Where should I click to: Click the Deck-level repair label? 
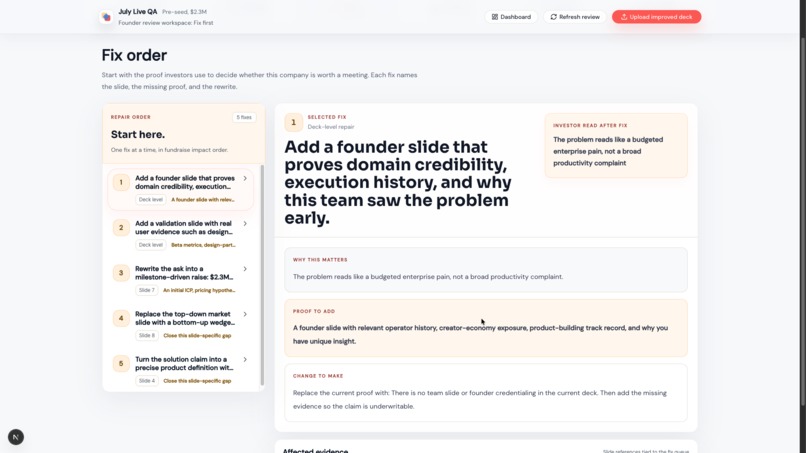click(x=331, y=126)
